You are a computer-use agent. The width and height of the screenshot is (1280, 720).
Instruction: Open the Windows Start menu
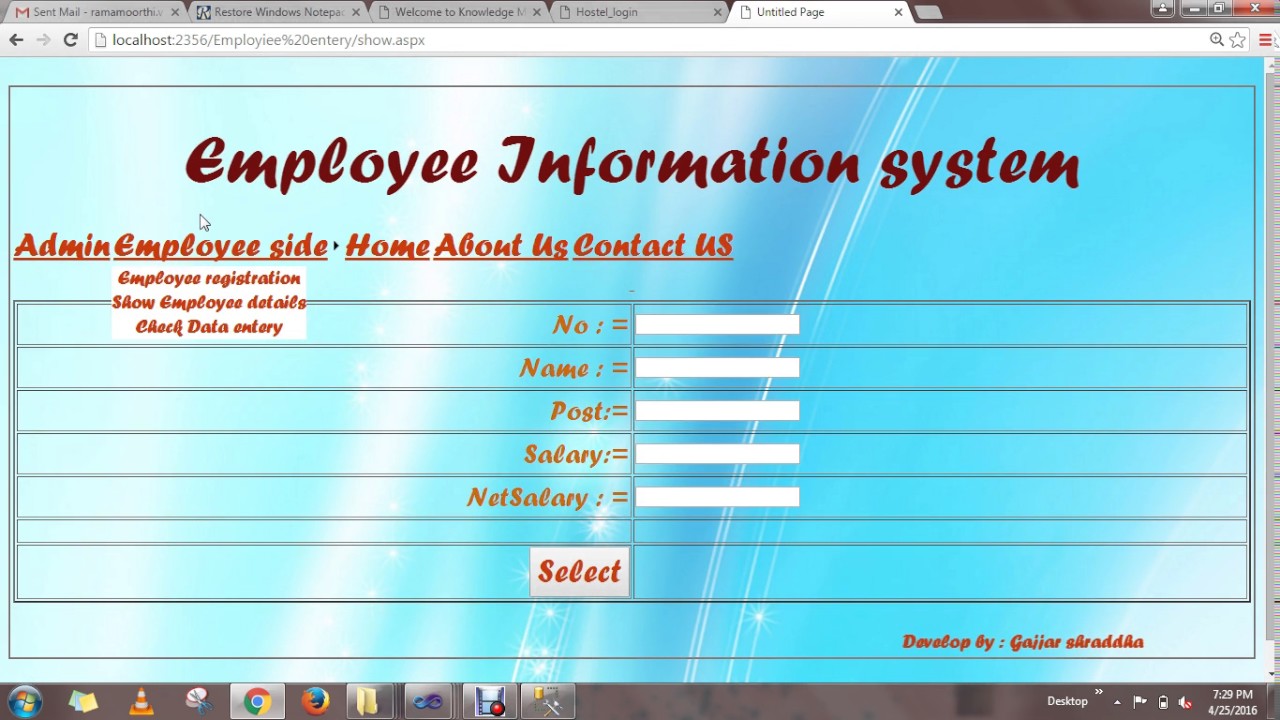pyautogui.click(x=25, y=702)
